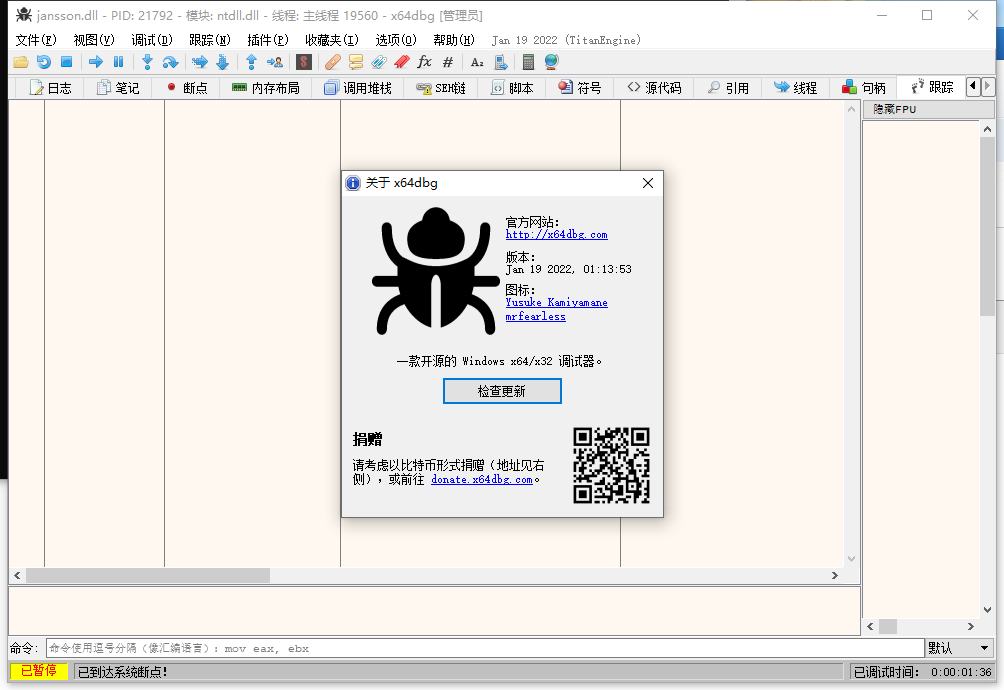Open the Scylla plugin icon

click(304, 62)
